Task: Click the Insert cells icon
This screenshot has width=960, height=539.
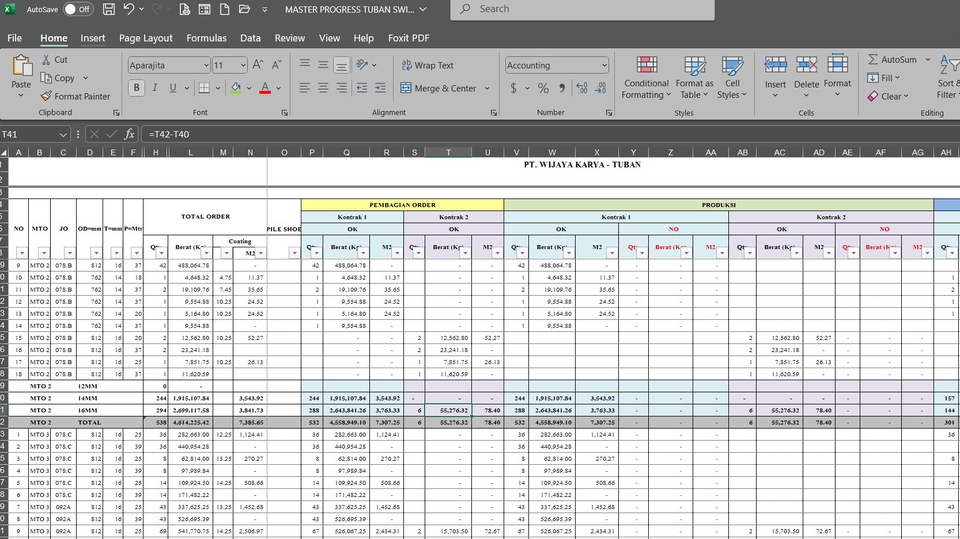Action: tap(775, 64)
